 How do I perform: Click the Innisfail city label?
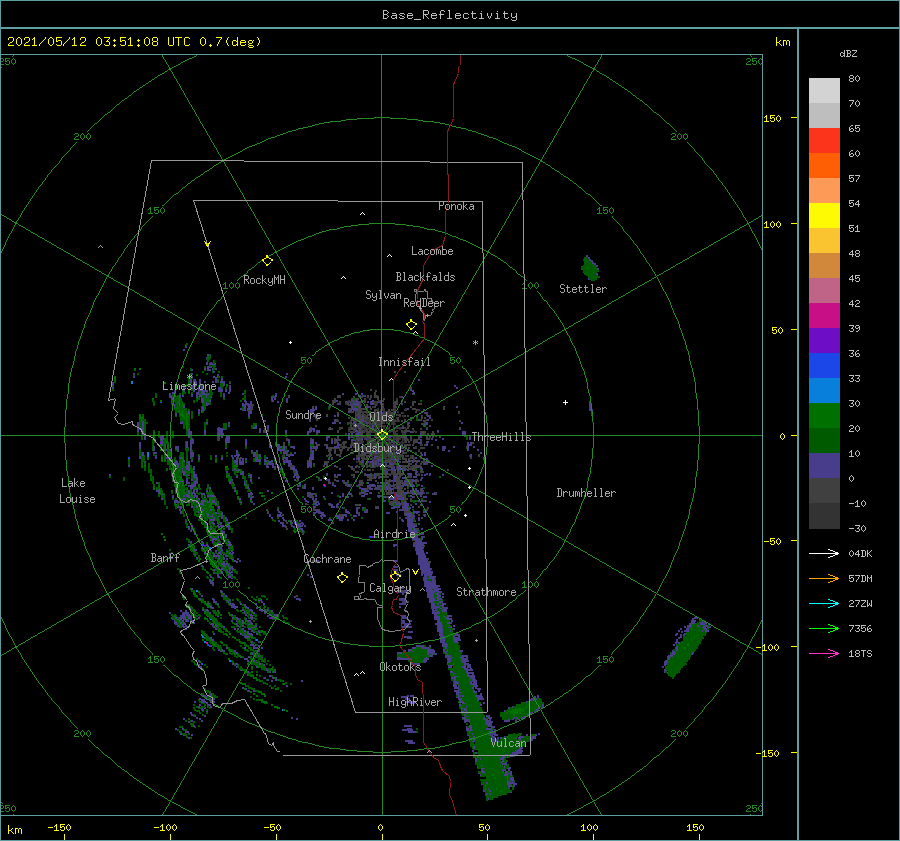coord(404,362)
